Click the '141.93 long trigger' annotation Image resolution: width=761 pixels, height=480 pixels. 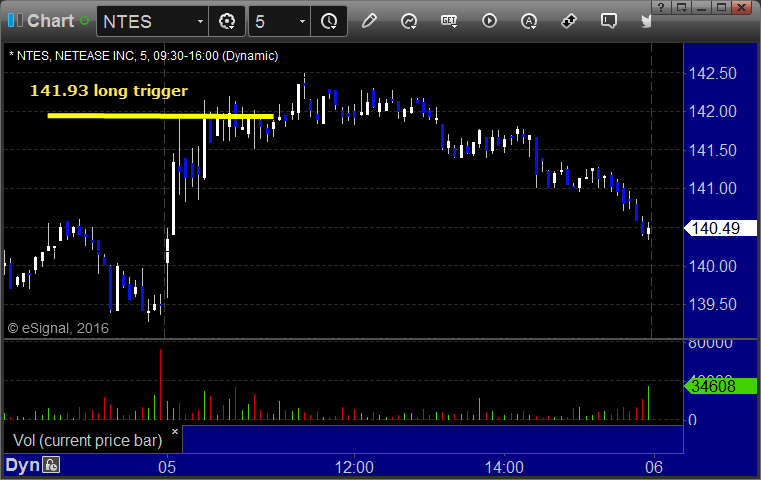[x=109, y=91]
